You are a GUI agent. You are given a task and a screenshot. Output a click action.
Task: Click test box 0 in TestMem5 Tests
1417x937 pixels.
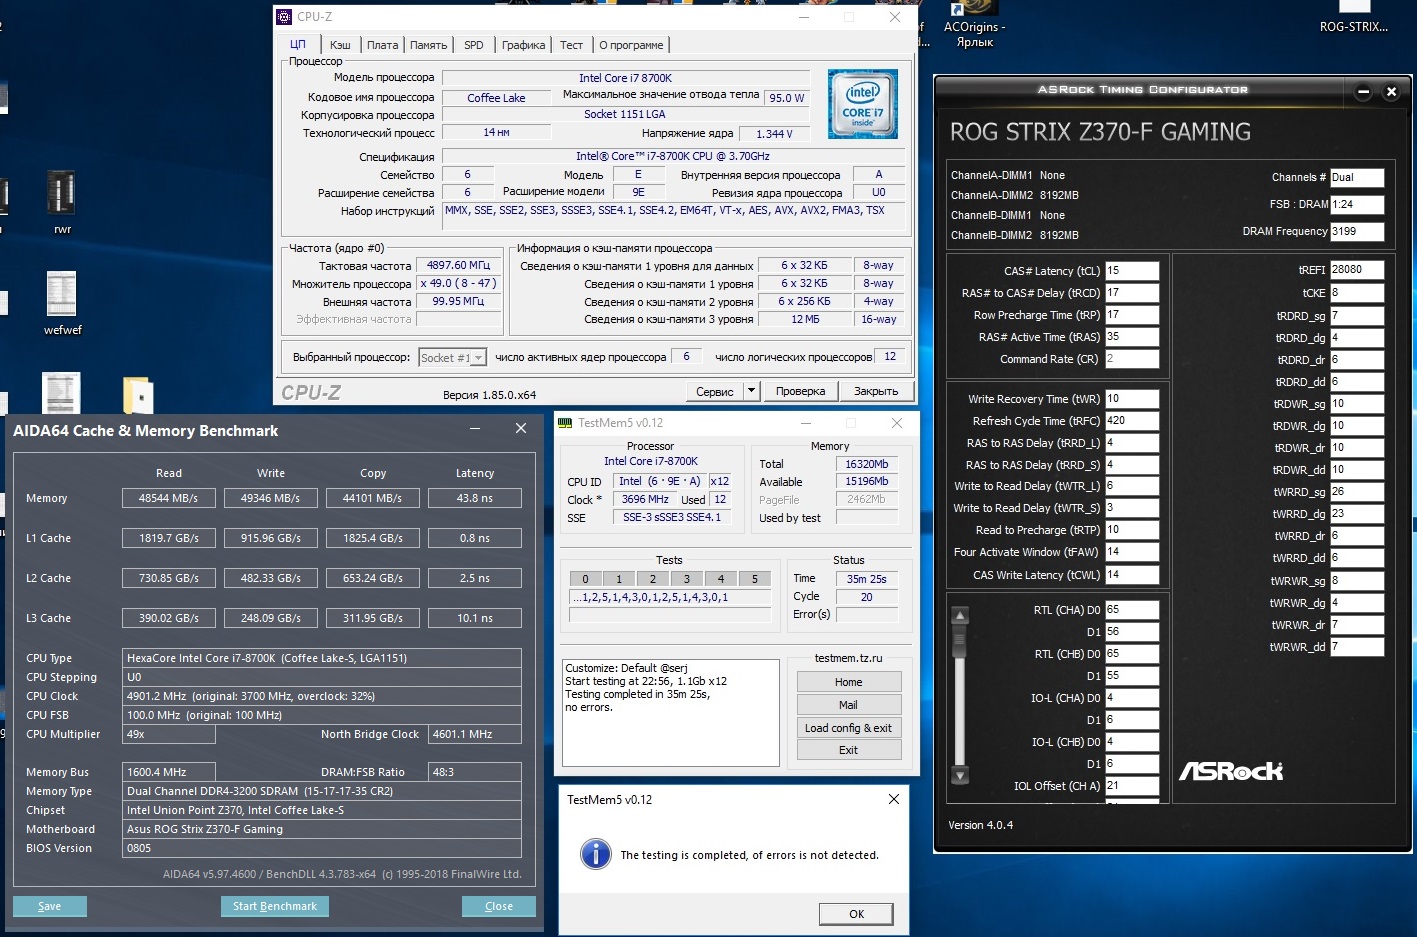[586, 579]
